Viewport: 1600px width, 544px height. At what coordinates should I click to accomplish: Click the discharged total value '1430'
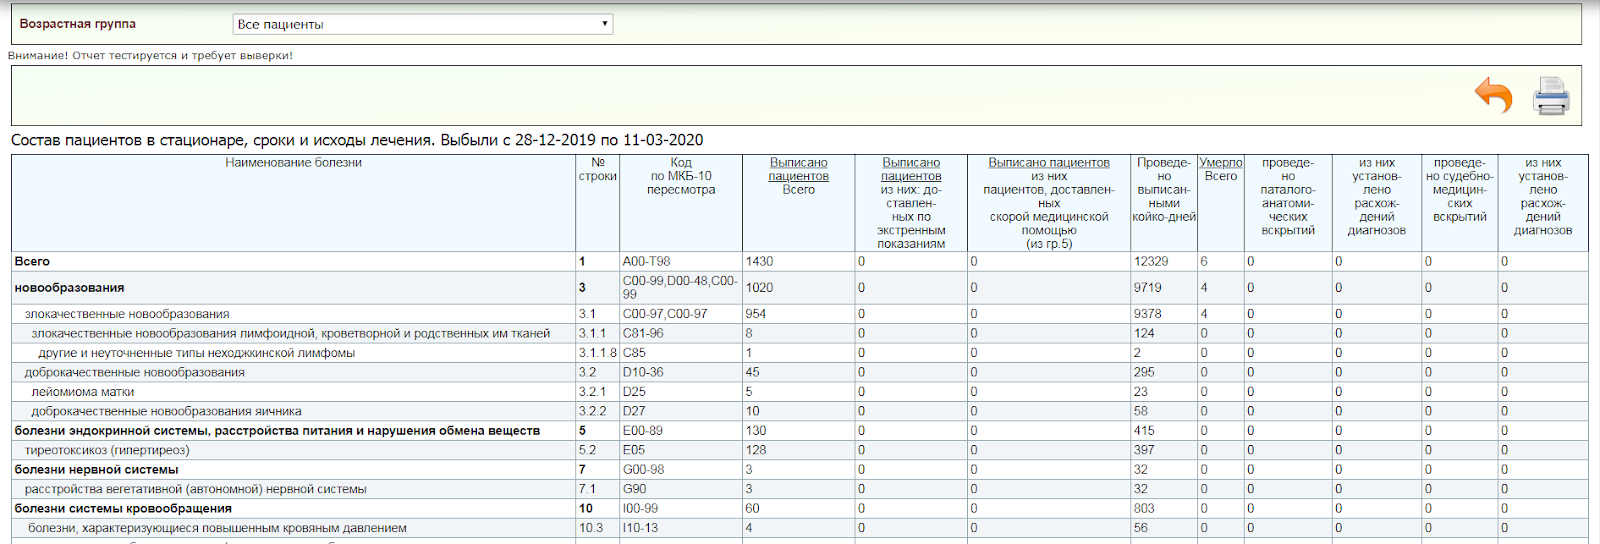759,261
